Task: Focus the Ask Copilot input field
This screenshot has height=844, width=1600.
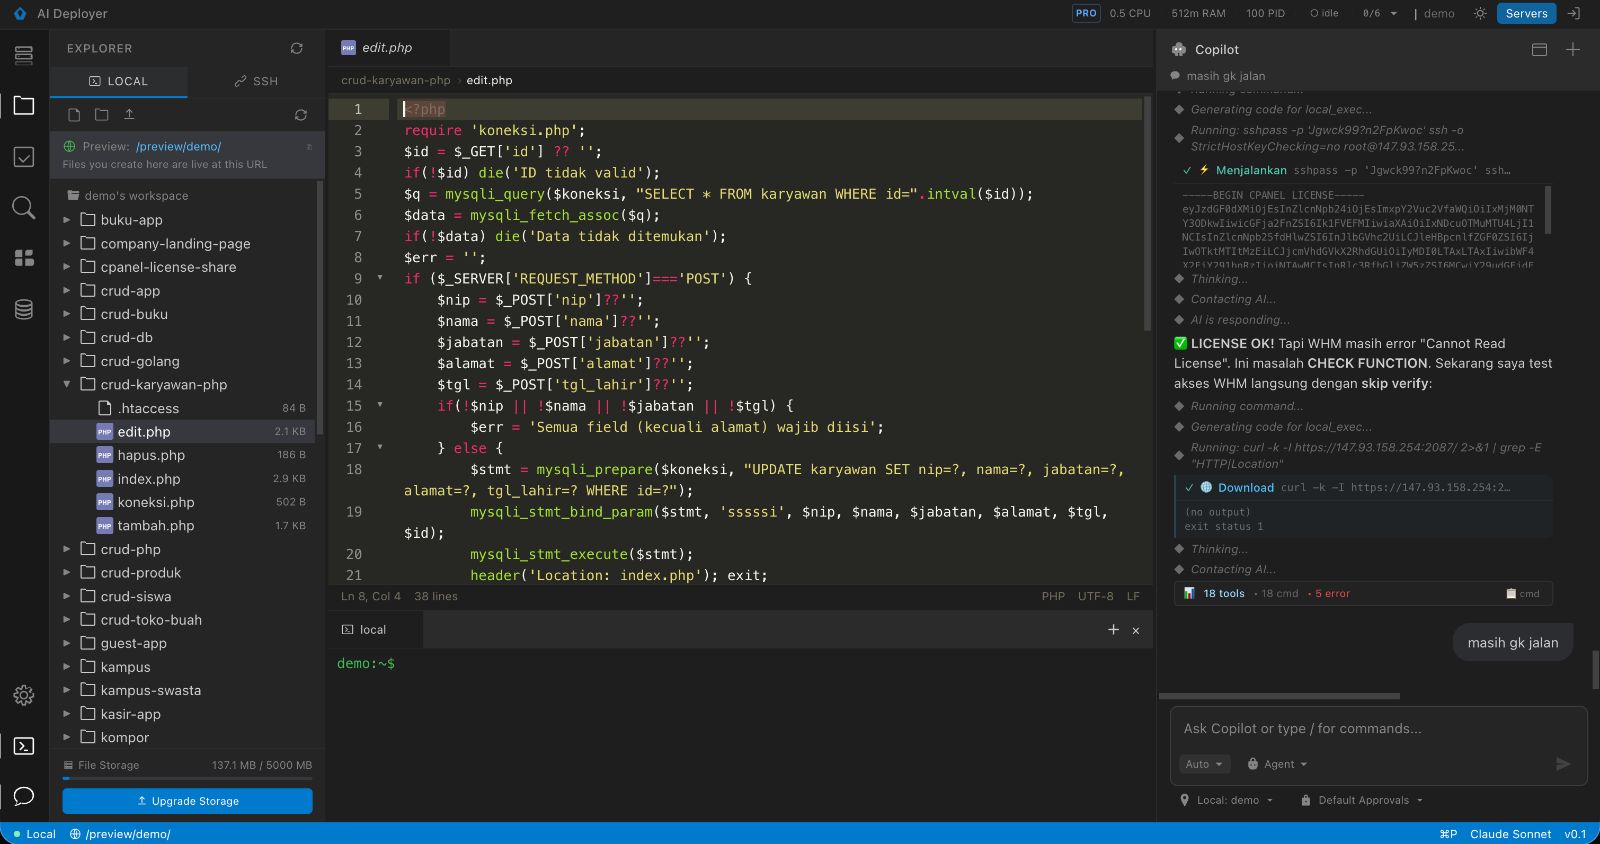Action: click(x=1378, y=728)
